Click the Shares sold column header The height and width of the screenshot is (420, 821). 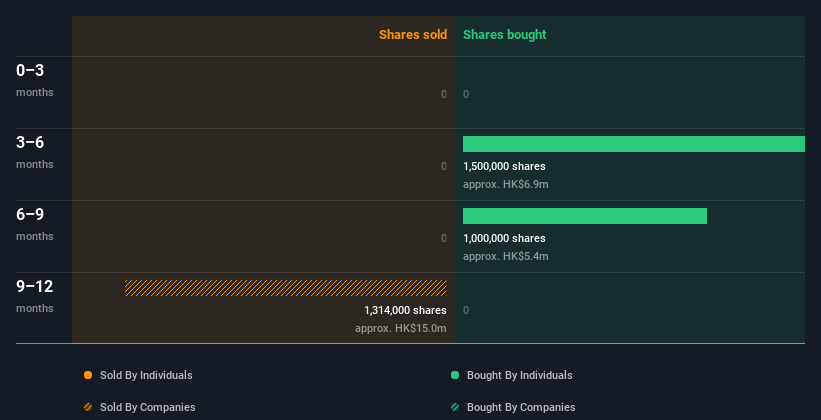point(413,35)
